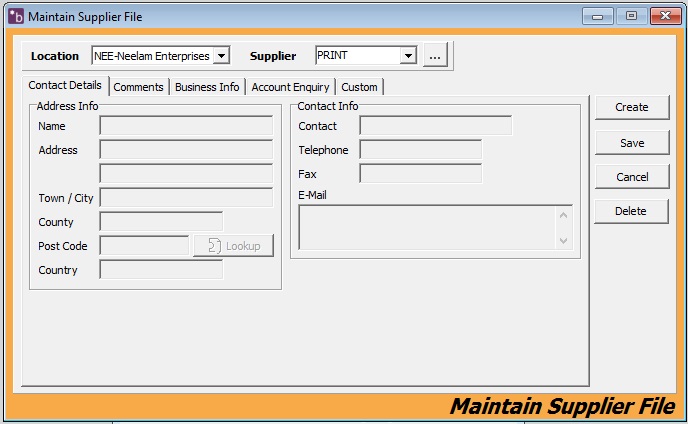Click the E-Mail scrollbar down arrow
688x424 pixels.
[564, 241]
